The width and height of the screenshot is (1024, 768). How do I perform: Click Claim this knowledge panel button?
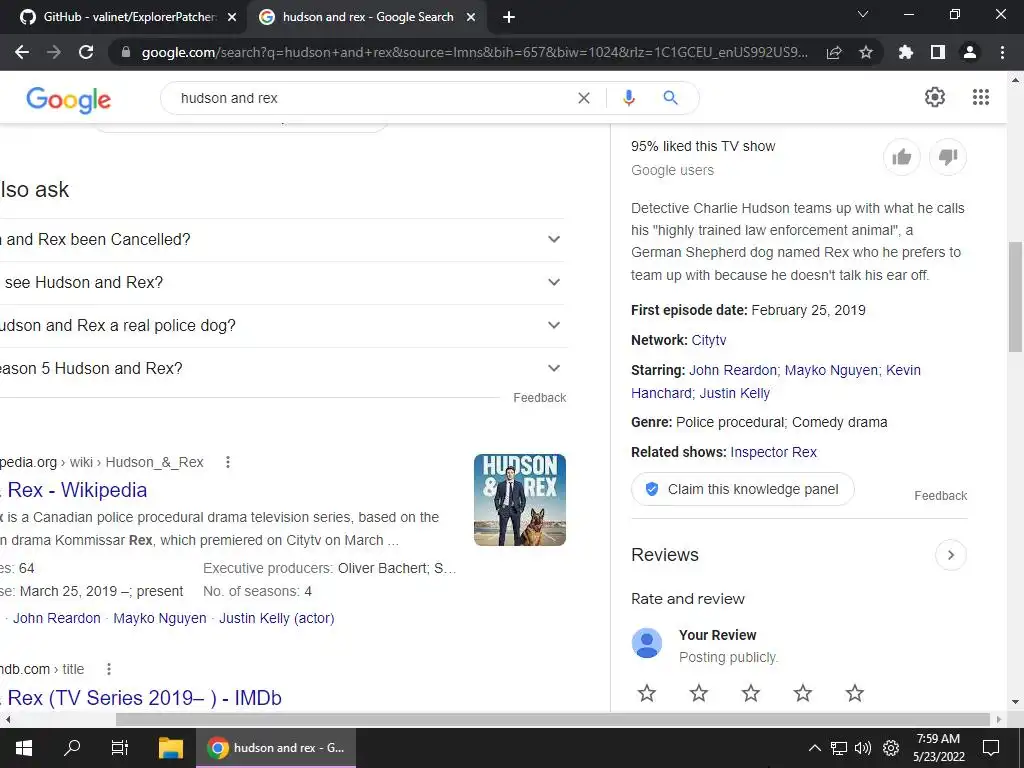[743, 489]
